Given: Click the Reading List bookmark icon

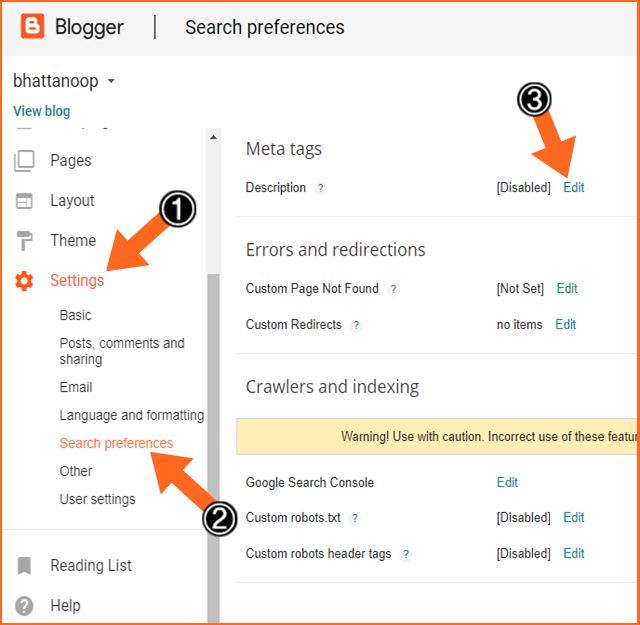Looking at the screenshot, I should coord(25,566).
